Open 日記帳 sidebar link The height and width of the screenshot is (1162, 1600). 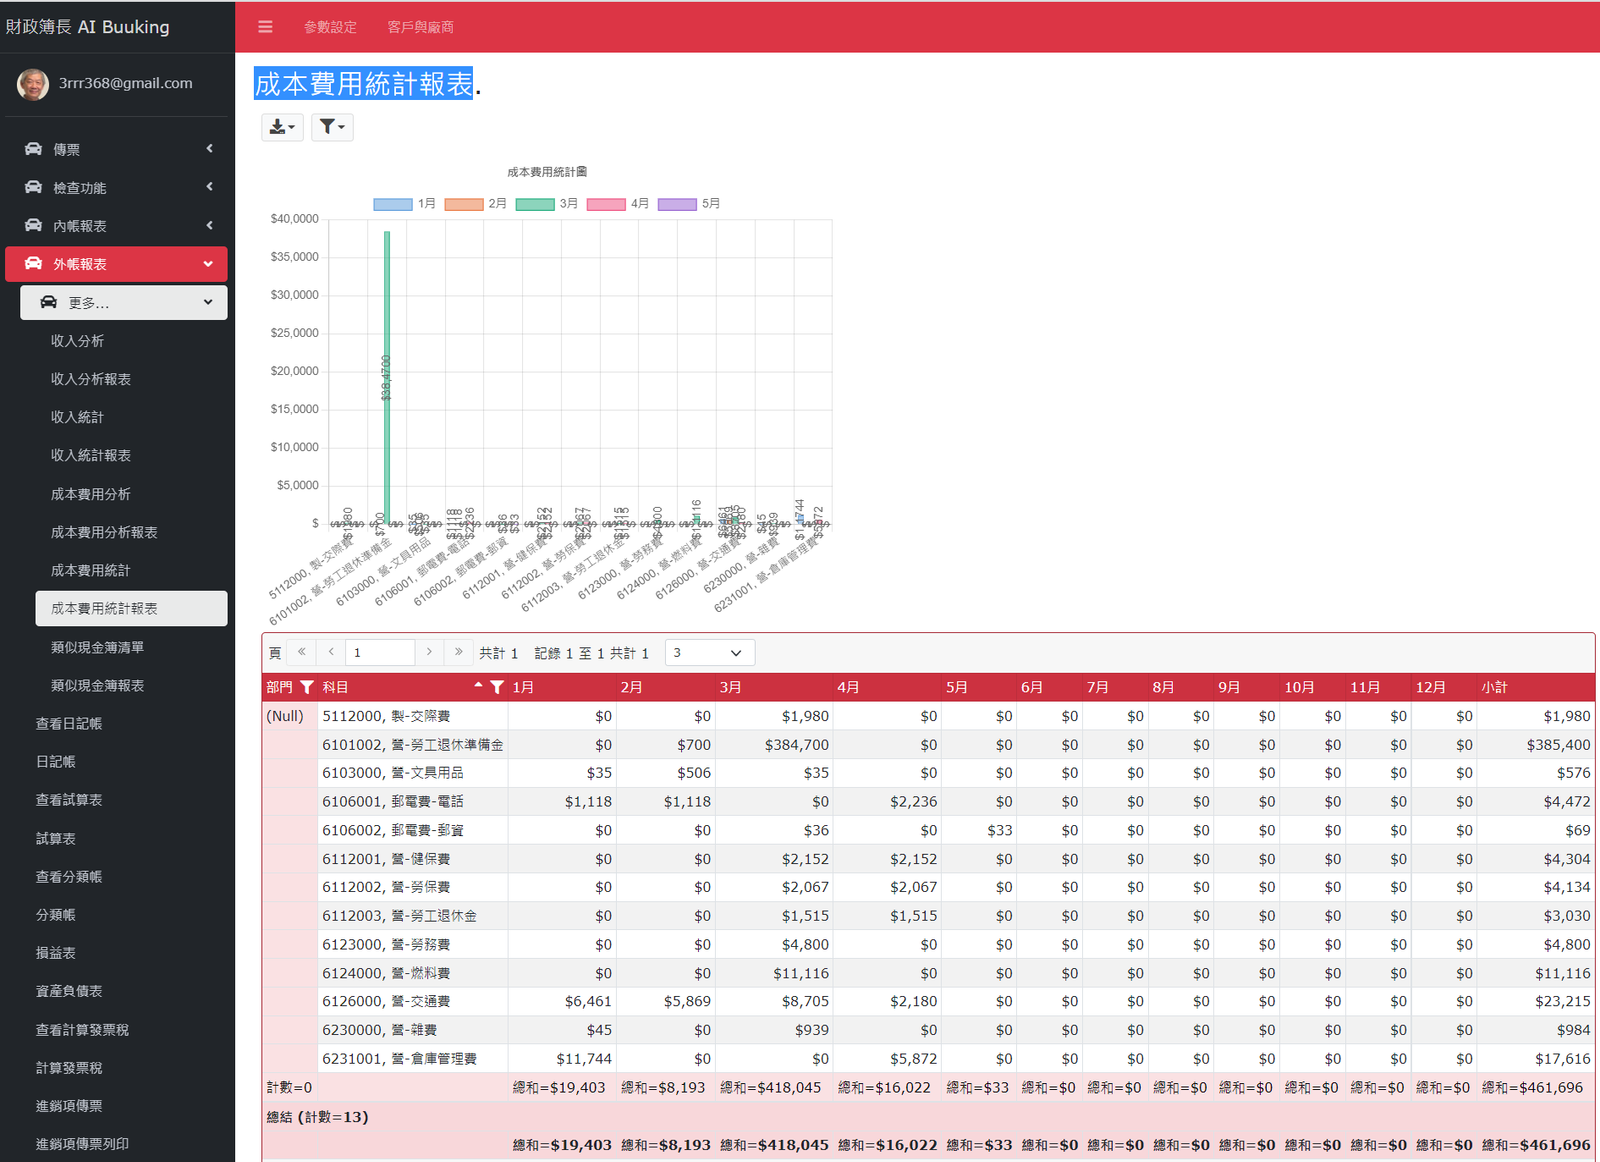[55, 762]
